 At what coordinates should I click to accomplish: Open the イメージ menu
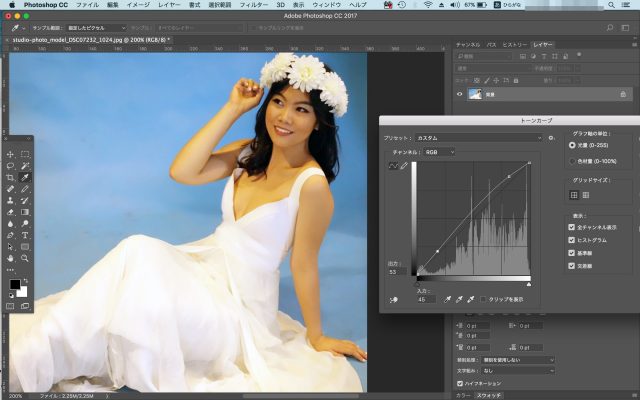click(x=137, y=5)
